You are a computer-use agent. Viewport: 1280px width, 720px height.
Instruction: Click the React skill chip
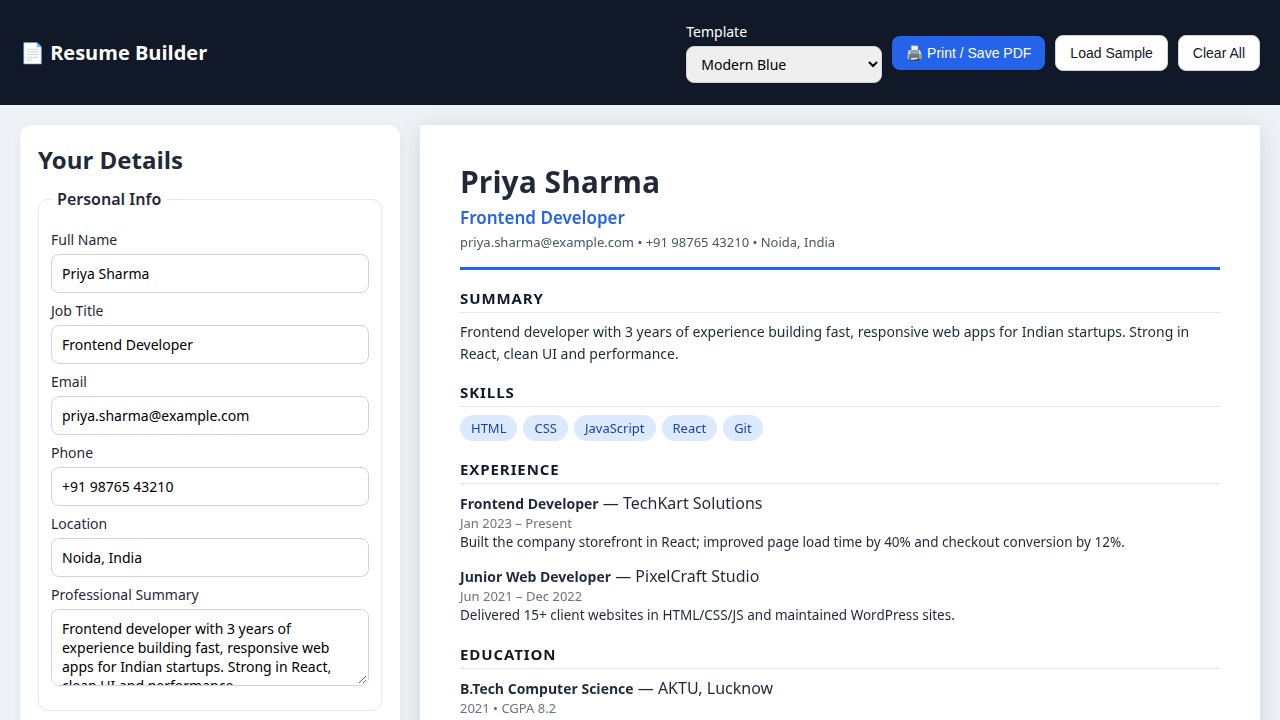tap(689, 428)
